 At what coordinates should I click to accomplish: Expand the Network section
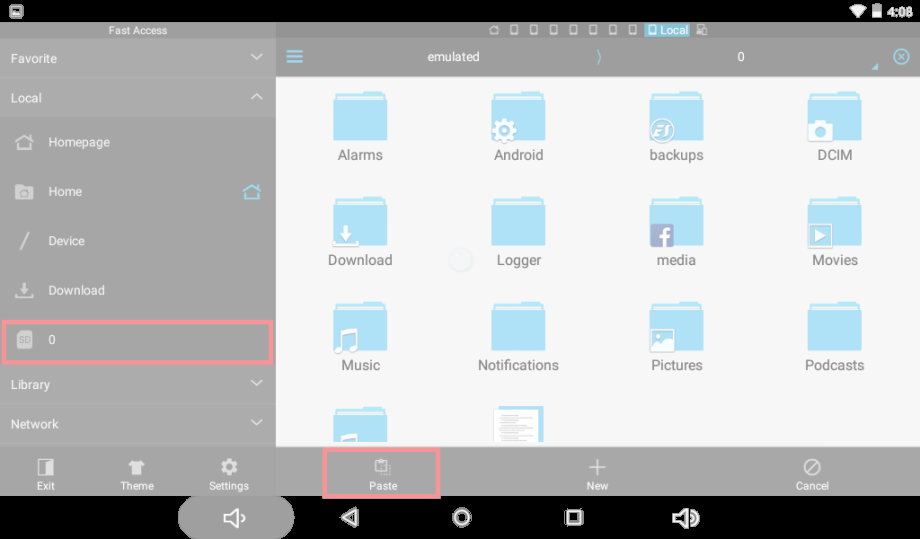coord(138,423)
